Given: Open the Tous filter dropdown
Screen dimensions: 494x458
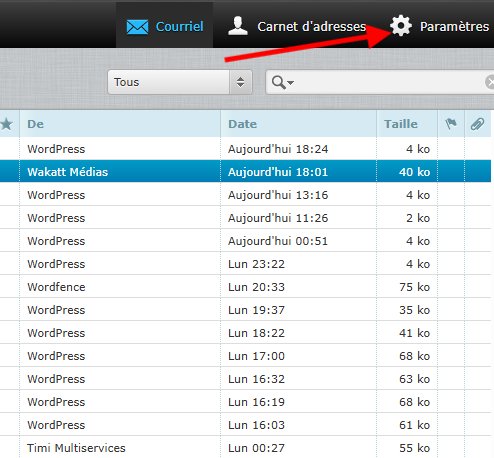Looking at the screenshot, I should pos(180,82).
